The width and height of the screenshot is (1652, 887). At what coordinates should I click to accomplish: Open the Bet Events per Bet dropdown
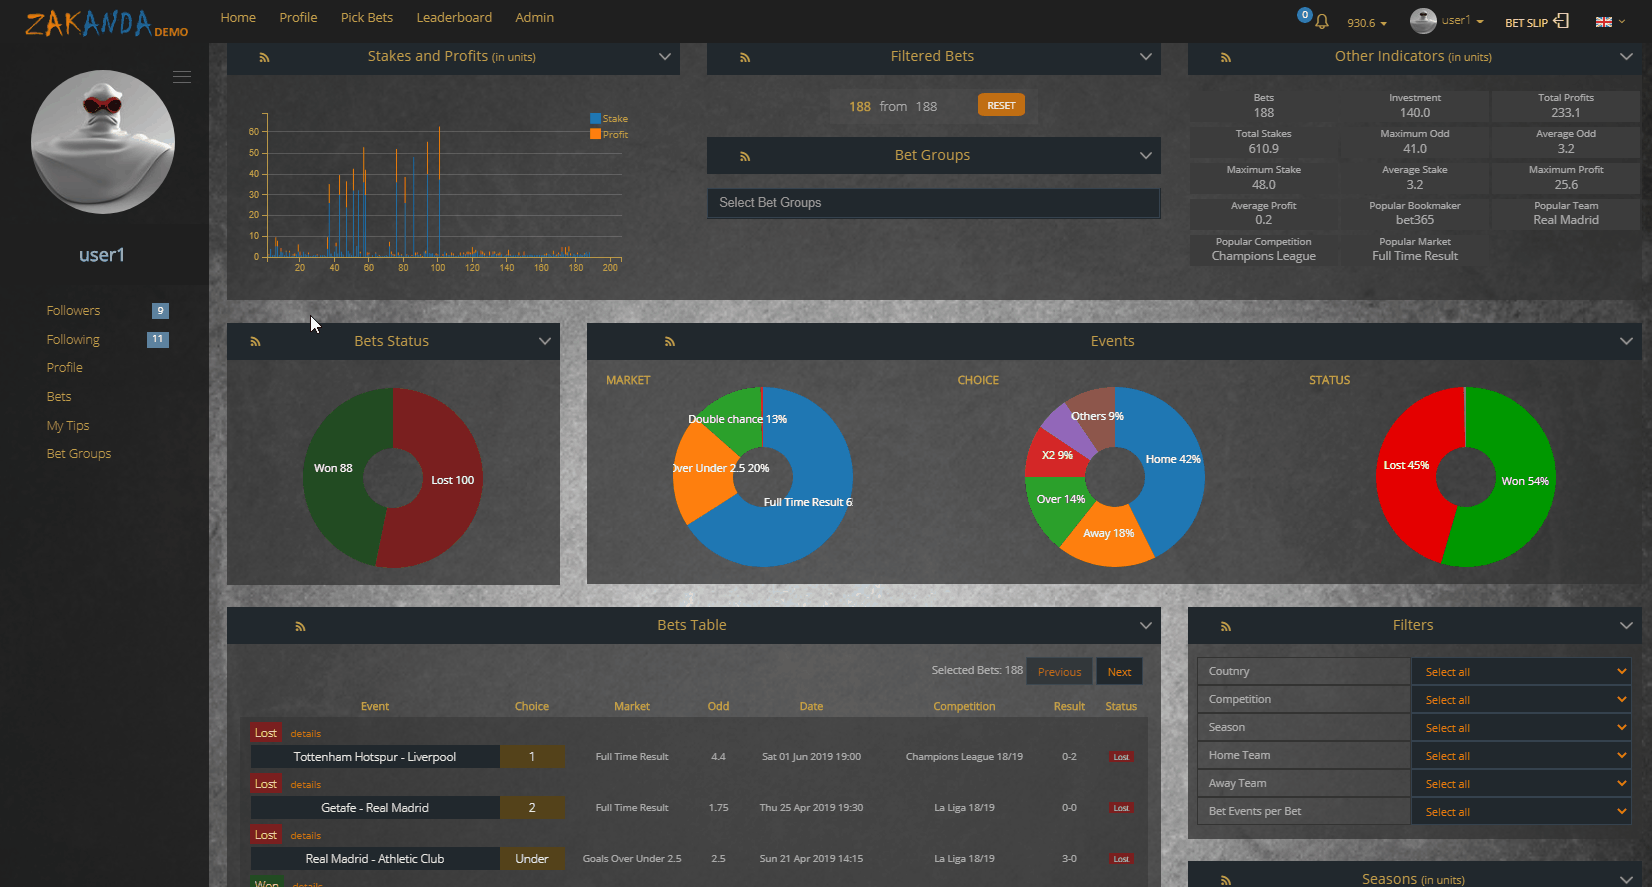(1522, 812)
